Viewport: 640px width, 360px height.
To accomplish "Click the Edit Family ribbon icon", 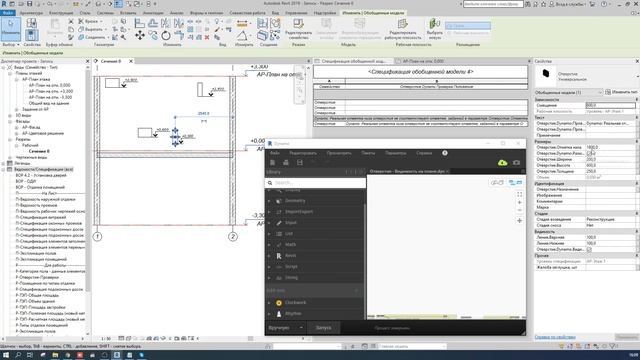I will (x=298, y=28).
